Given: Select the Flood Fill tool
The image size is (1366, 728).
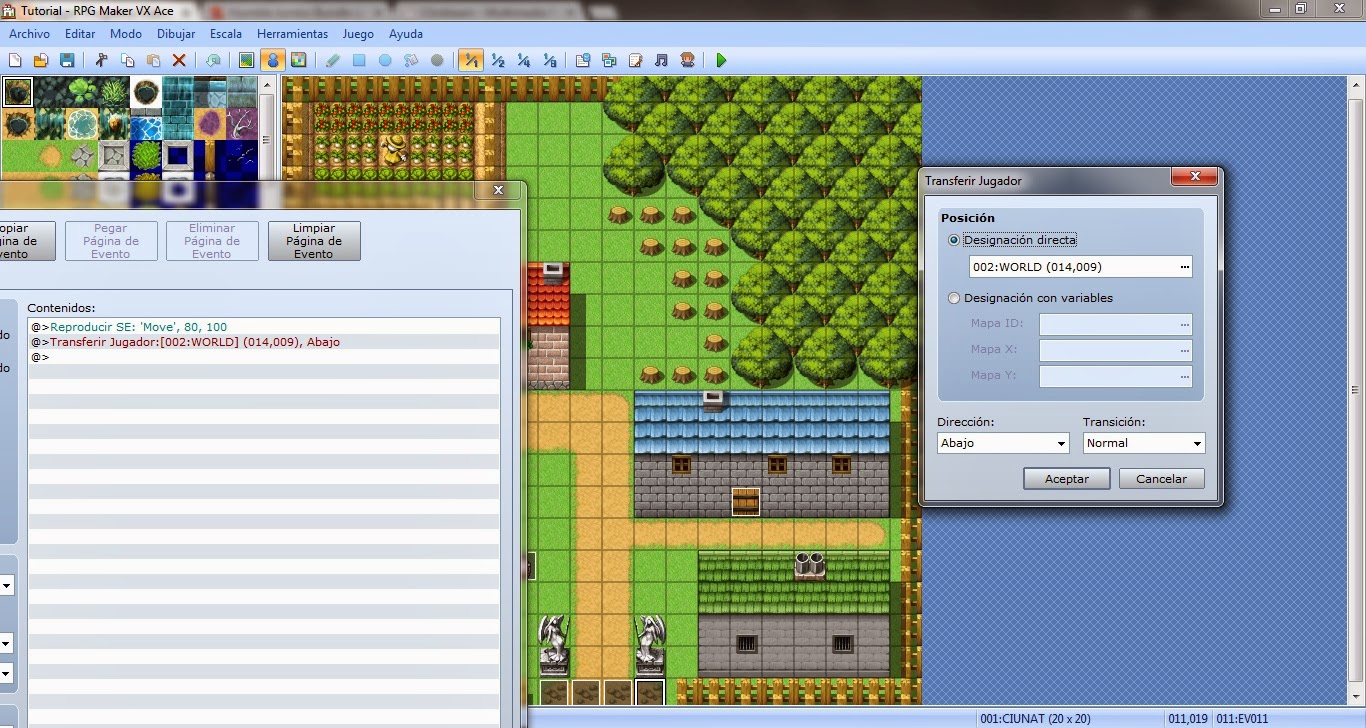Looking at the screenshot, I should [x=411, y=60].
